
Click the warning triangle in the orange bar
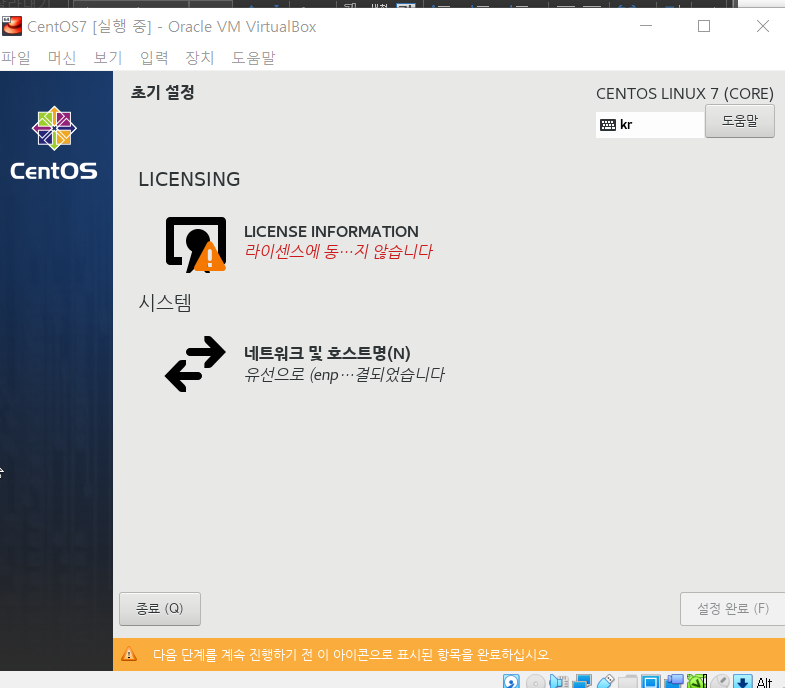pyautogui.click(x=129, y=654)
